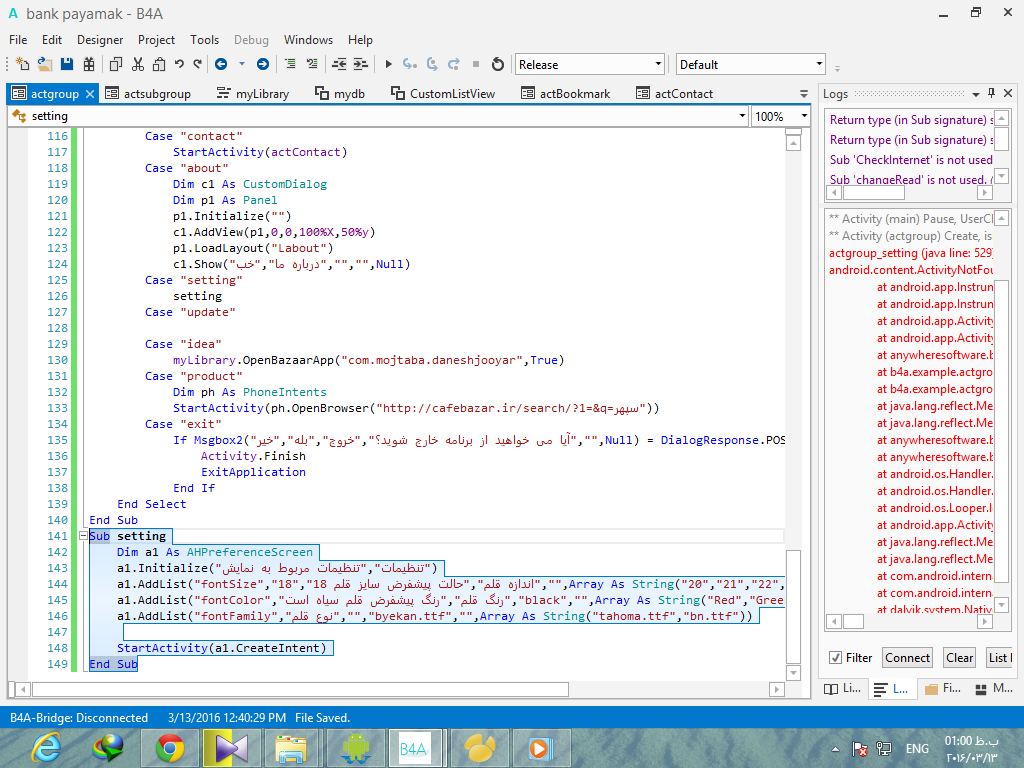
Task: Toggle the Filter checkbox in Logs
Action: coord(835,658)
